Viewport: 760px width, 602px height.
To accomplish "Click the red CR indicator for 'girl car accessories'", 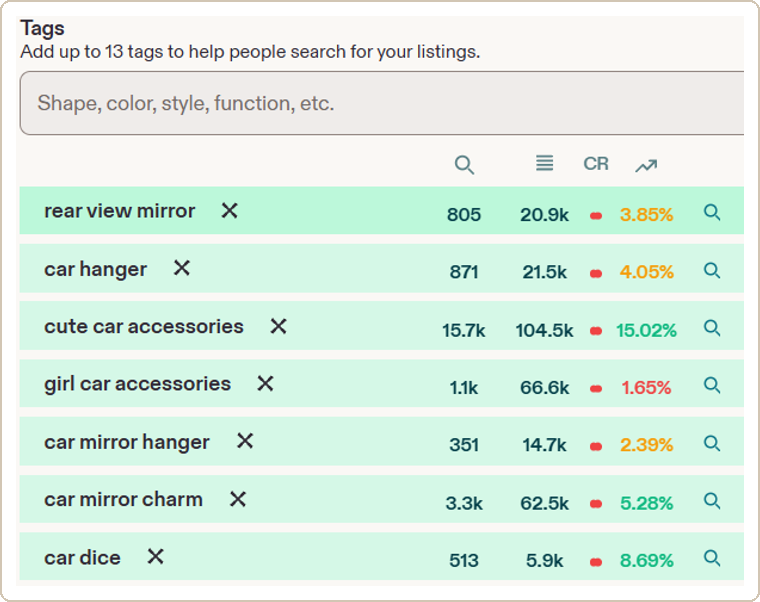I will point(596,389).
